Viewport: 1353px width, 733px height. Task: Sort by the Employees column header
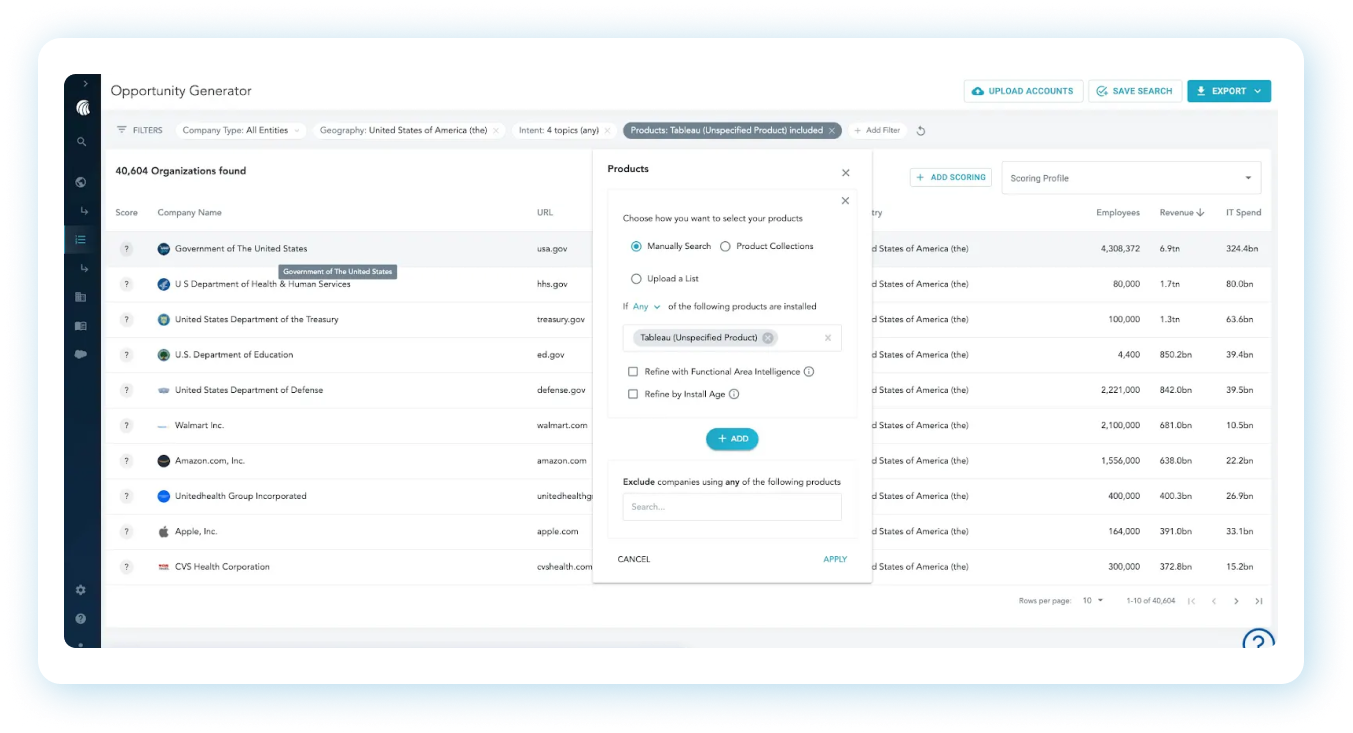click(1117, 213)
